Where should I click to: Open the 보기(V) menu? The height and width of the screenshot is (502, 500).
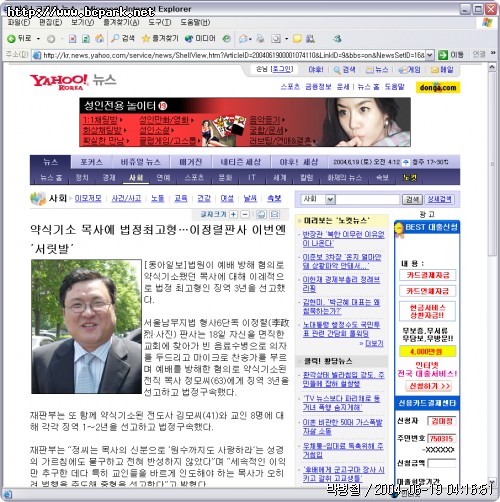[x=82, y=23]
